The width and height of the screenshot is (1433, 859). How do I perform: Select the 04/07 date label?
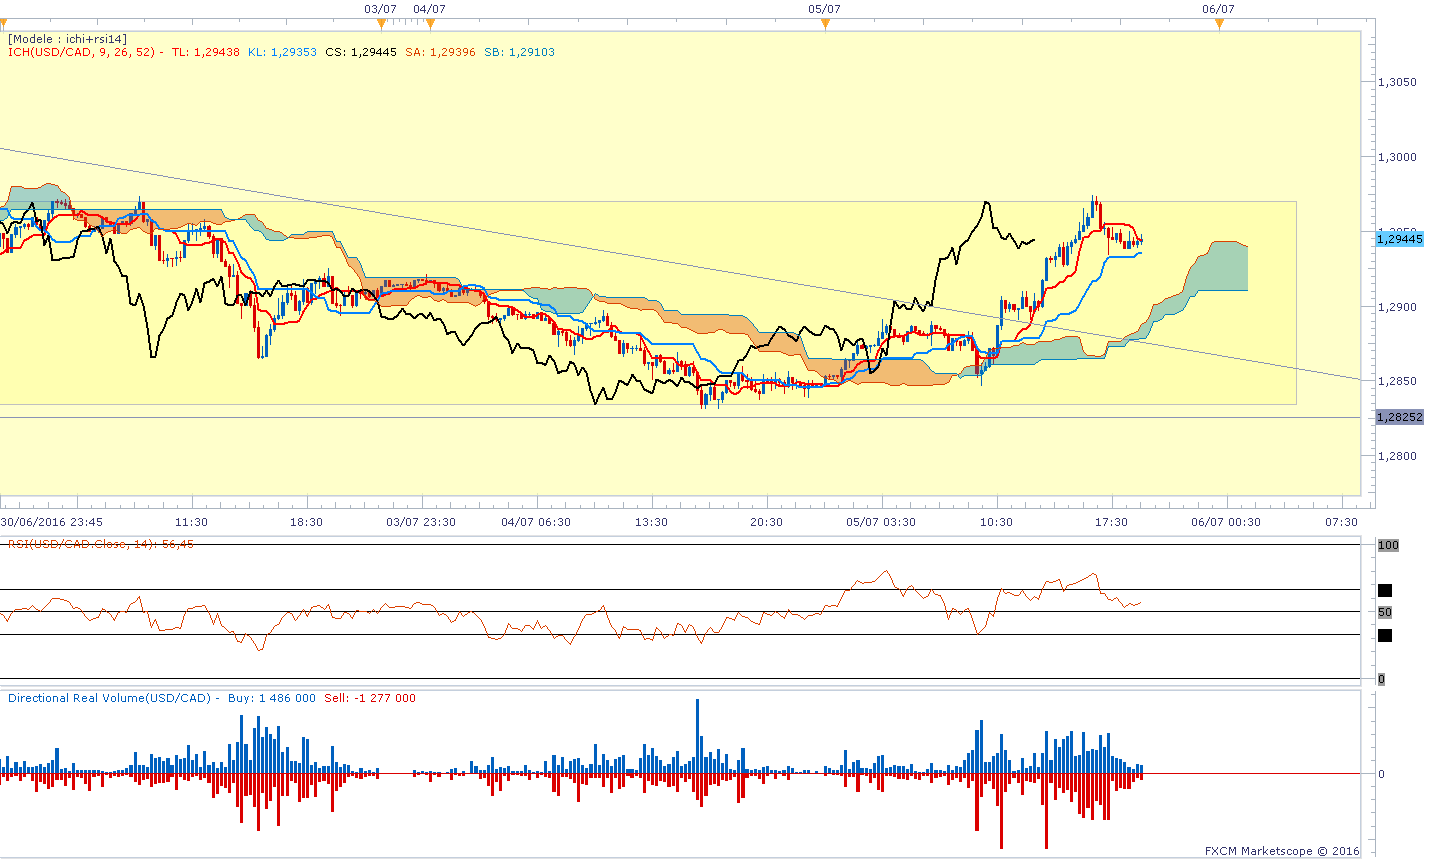point(430,9)
